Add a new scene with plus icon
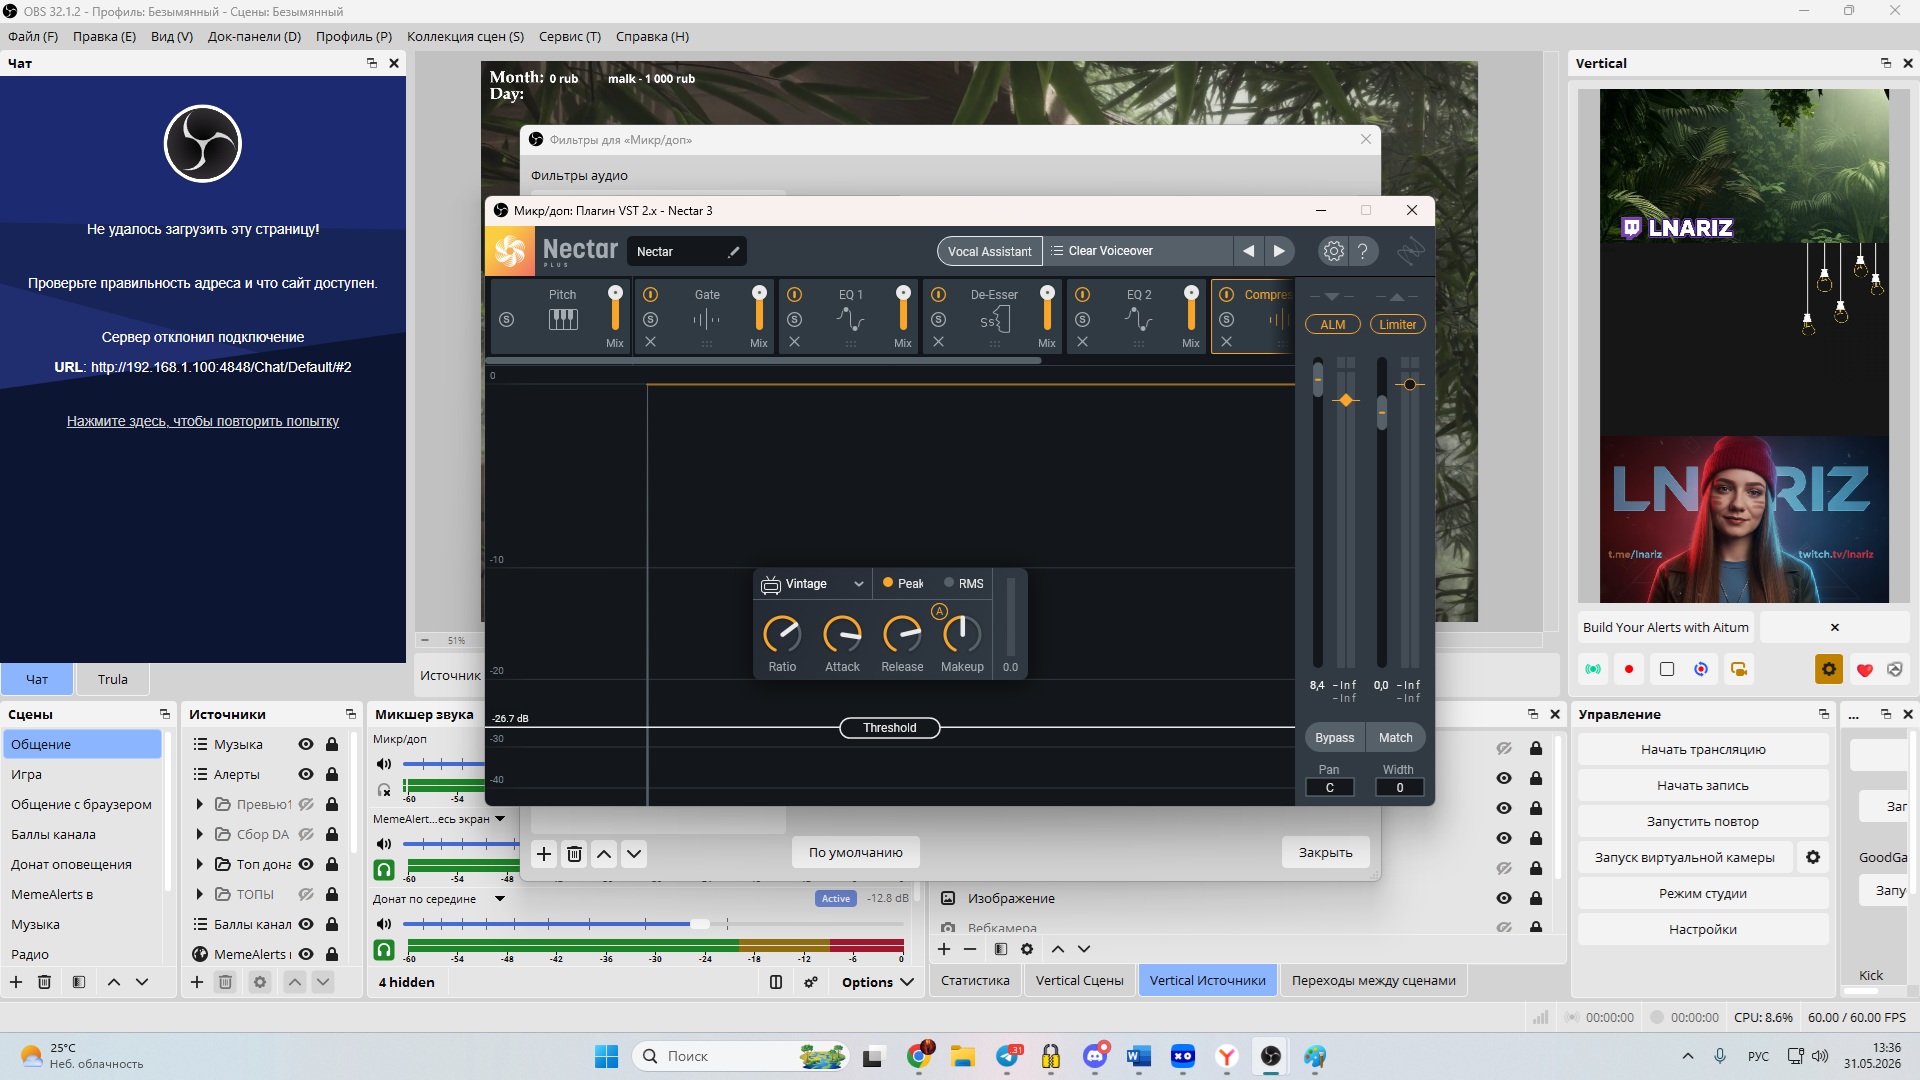Screen dimensions: 1920x1080 pyautogui.click(x=16, y=982)
